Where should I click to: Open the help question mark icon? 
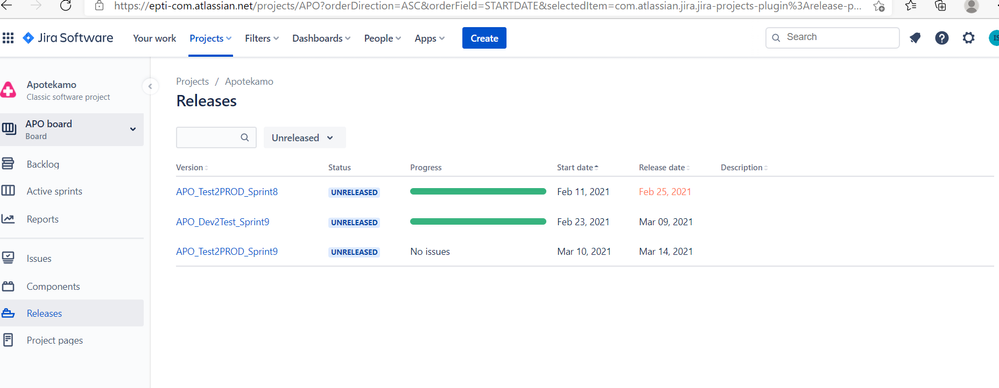[x=942, y=38]
